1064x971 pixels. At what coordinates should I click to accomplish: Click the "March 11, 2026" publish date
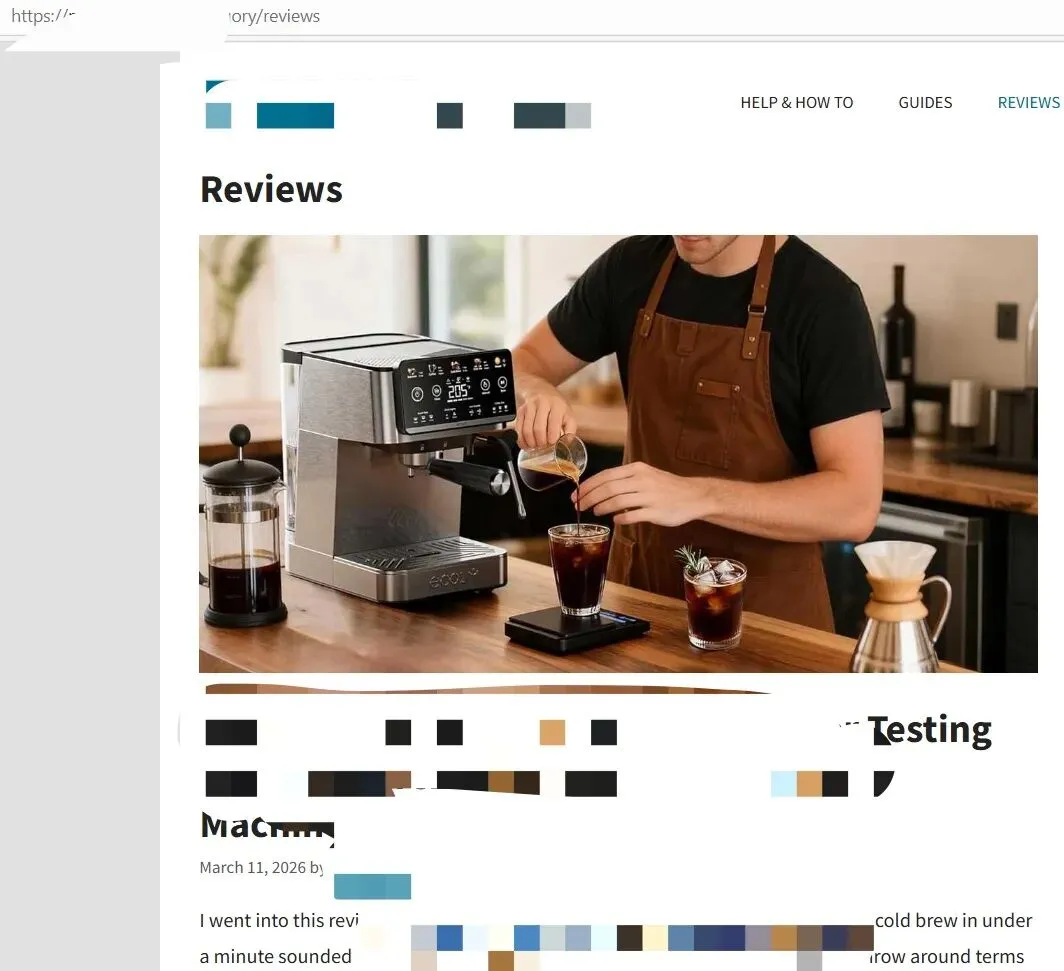(x=252, y=868)
